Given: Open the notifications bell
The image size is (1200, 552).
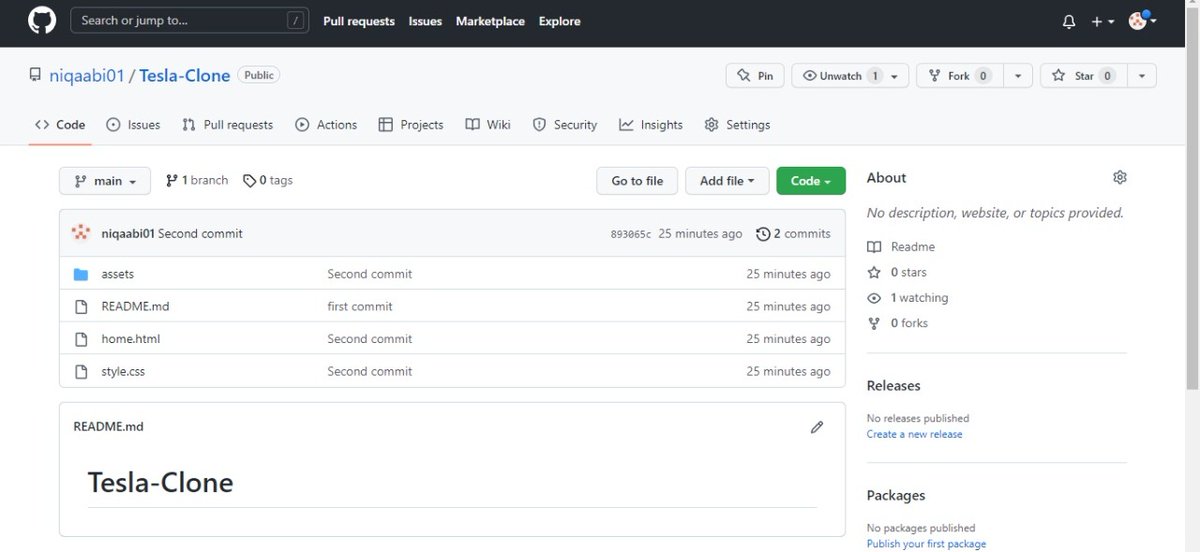Looking at the screenshot, I should [x=1069, y=21].
